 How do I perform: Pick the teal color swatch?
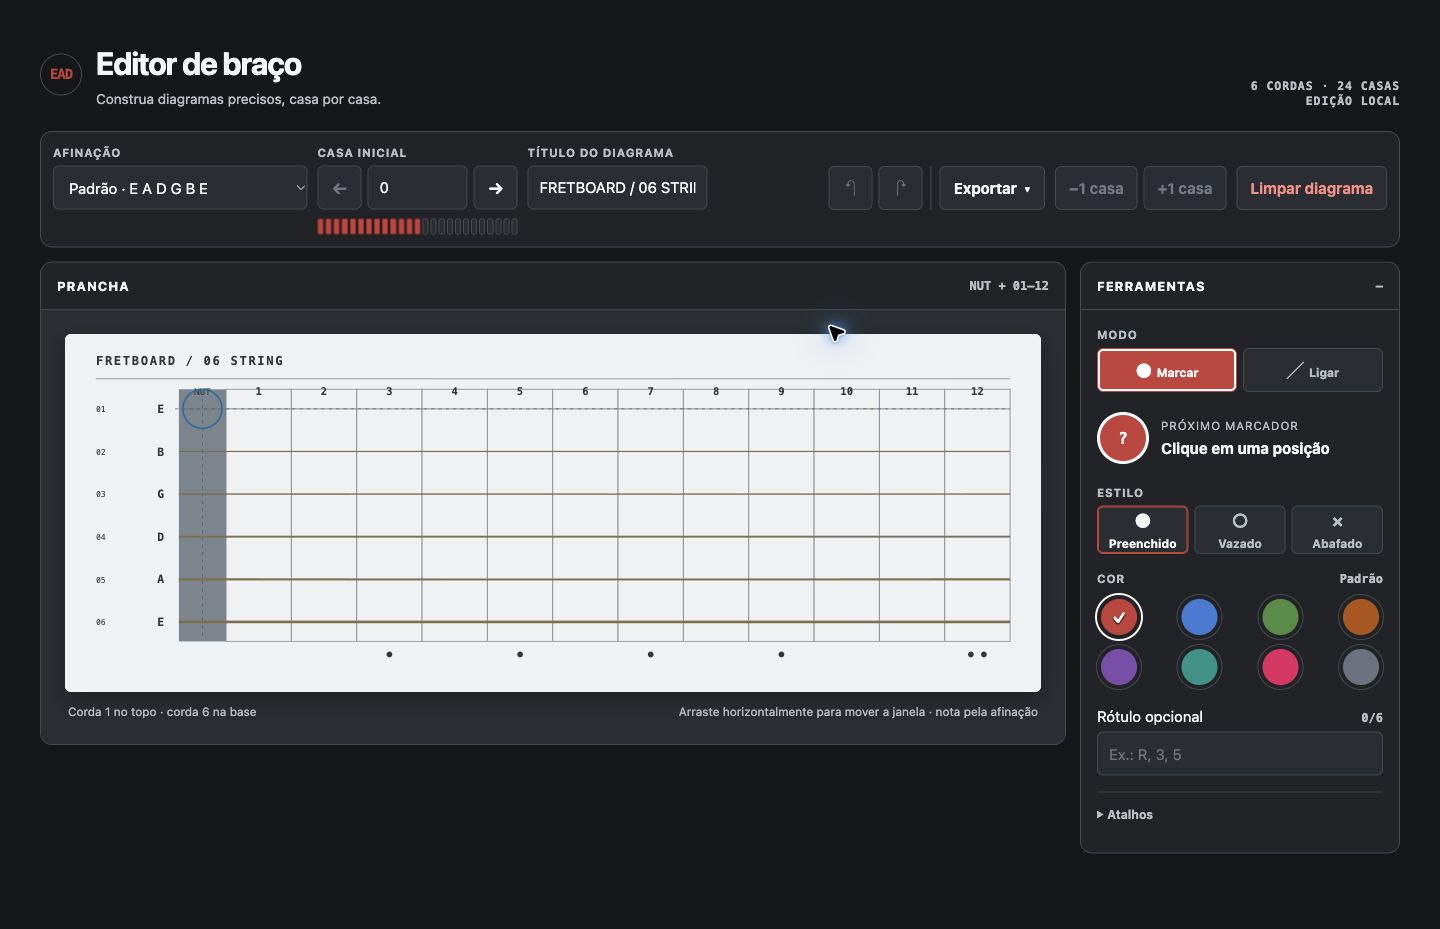[x=1199, y=667]
